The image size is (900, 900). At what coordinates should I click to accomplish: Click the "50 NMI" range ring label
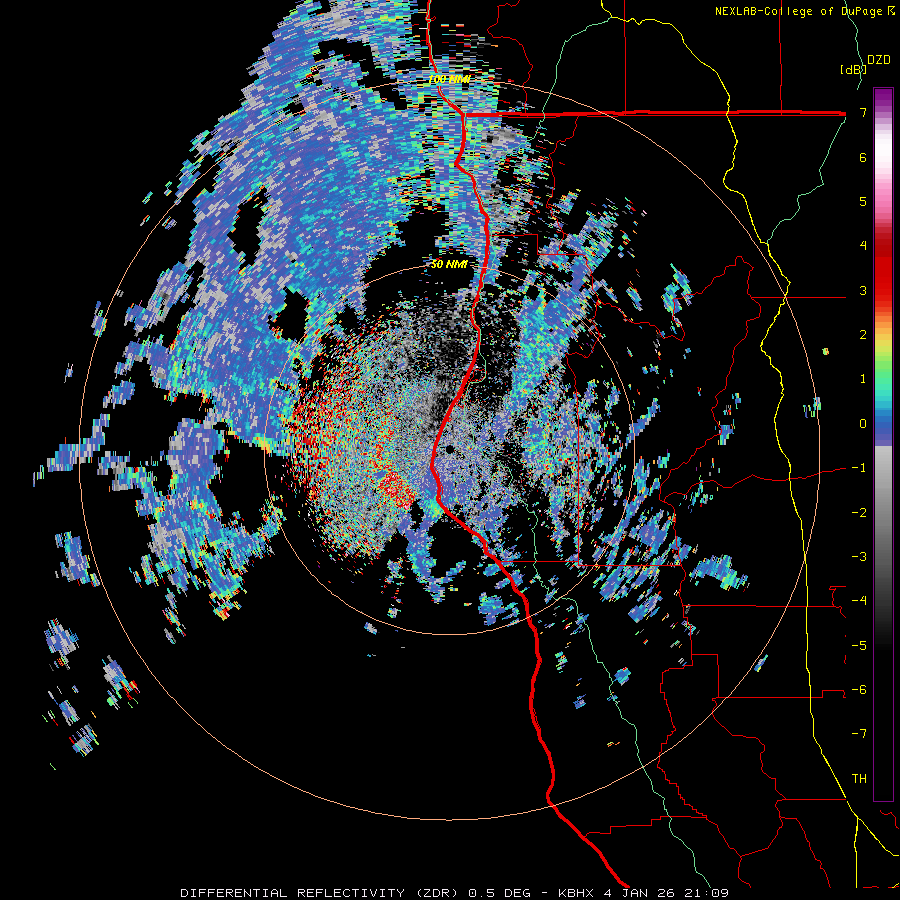[x=449, y=264]
